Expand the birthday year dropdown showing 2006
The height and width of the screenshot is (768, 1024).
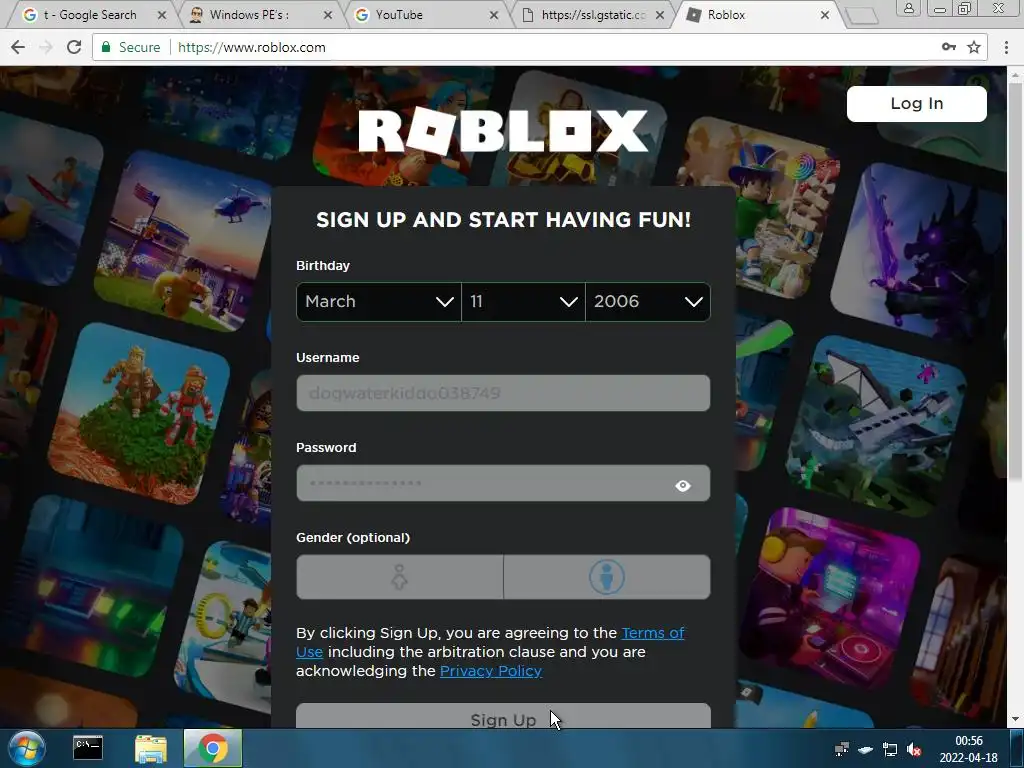tap(648, 302)
